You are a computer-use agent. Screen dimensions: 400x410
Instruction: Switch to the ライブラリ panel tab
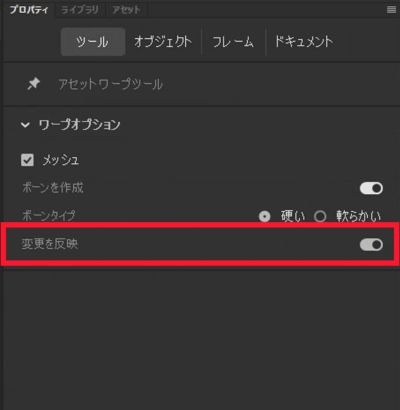[79, 10]
